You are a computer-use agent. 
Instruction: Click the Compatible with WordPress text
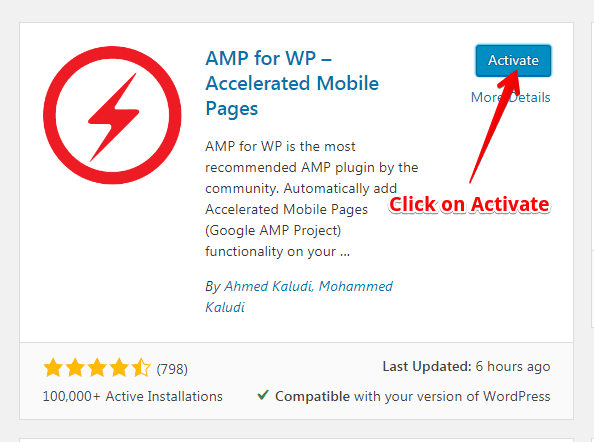[x=413, y=396]
